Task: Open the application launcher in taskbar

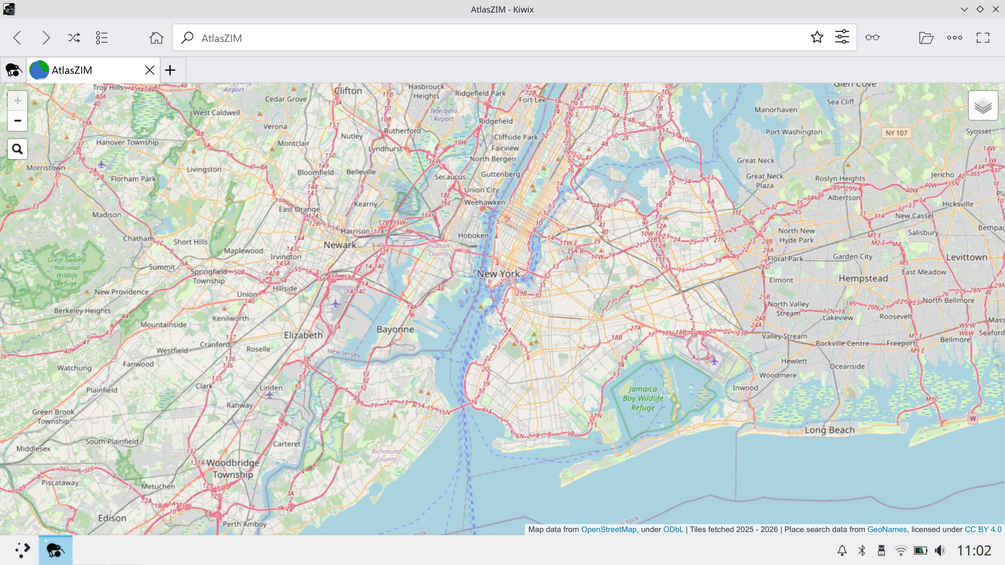Action: pos(22,550)
